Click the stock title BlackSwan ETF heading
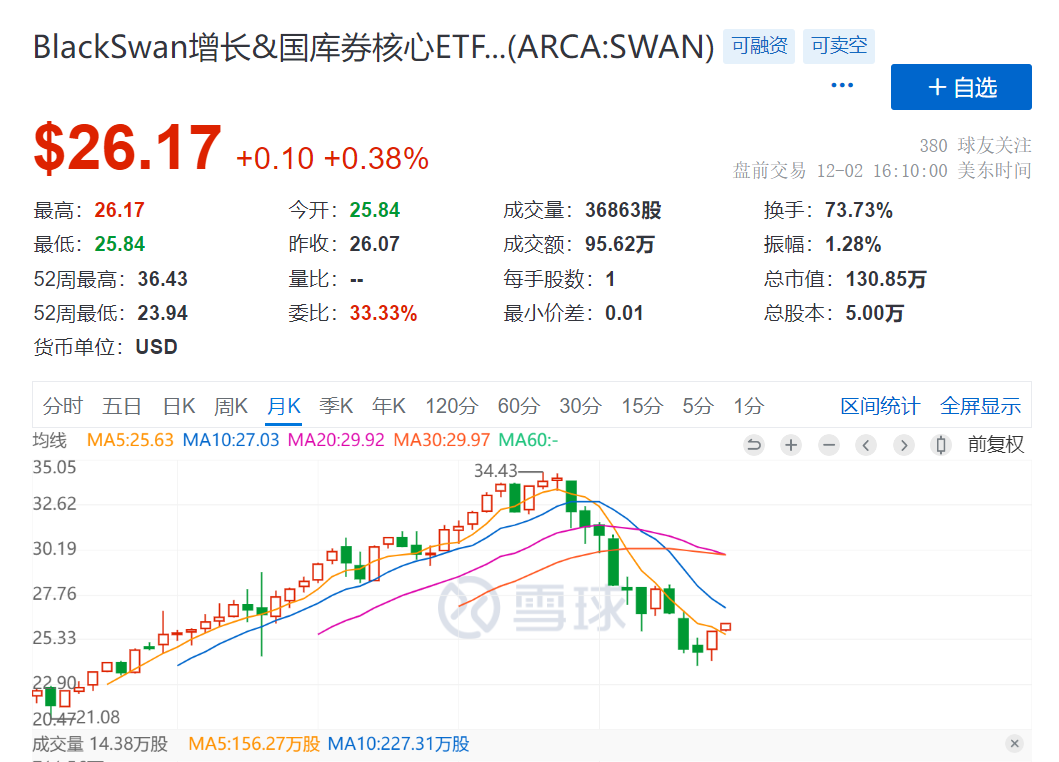 (x=373, y=47)
